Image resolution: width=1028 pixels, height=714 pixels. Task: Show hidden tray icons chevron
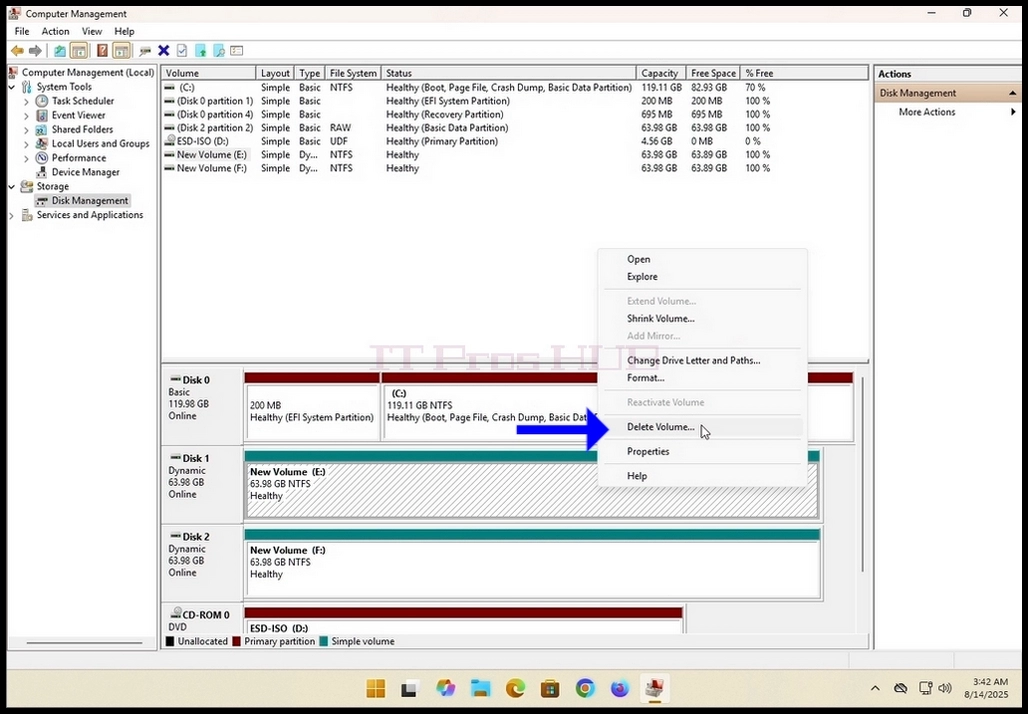875,688
